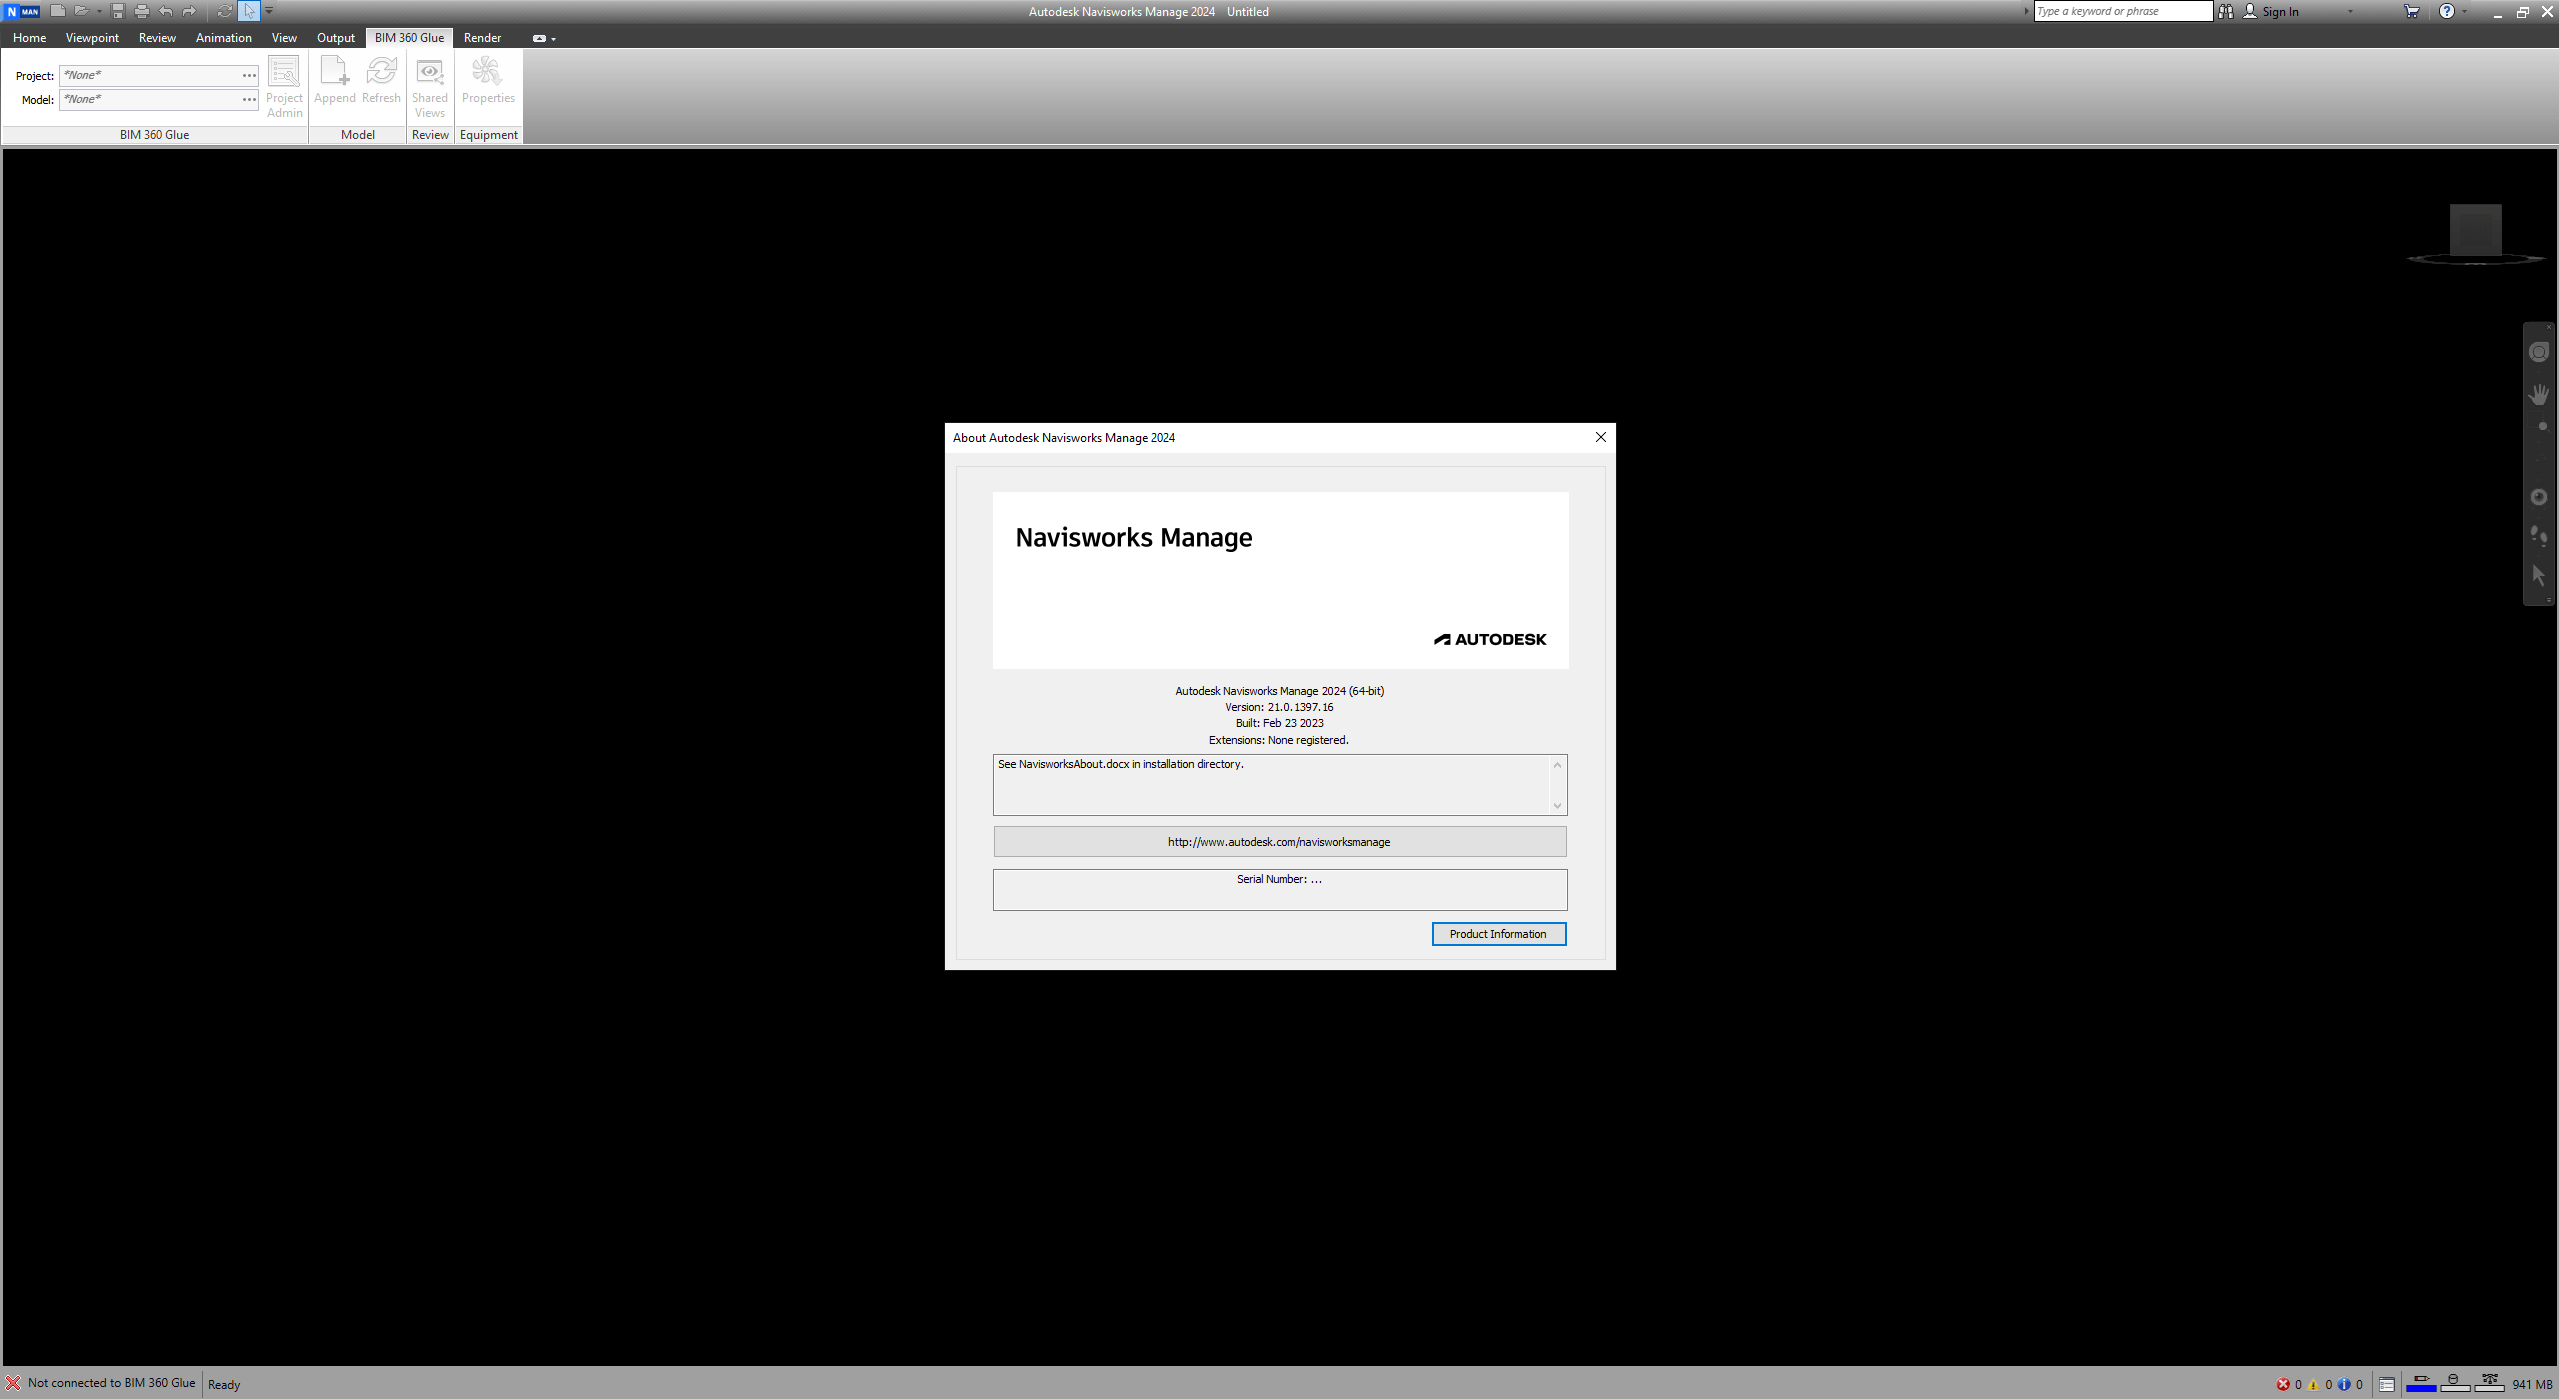Switch to the Viewpoint ribbon tab
Screen dimensions: 2559x1399
click(x=92, y=37)
